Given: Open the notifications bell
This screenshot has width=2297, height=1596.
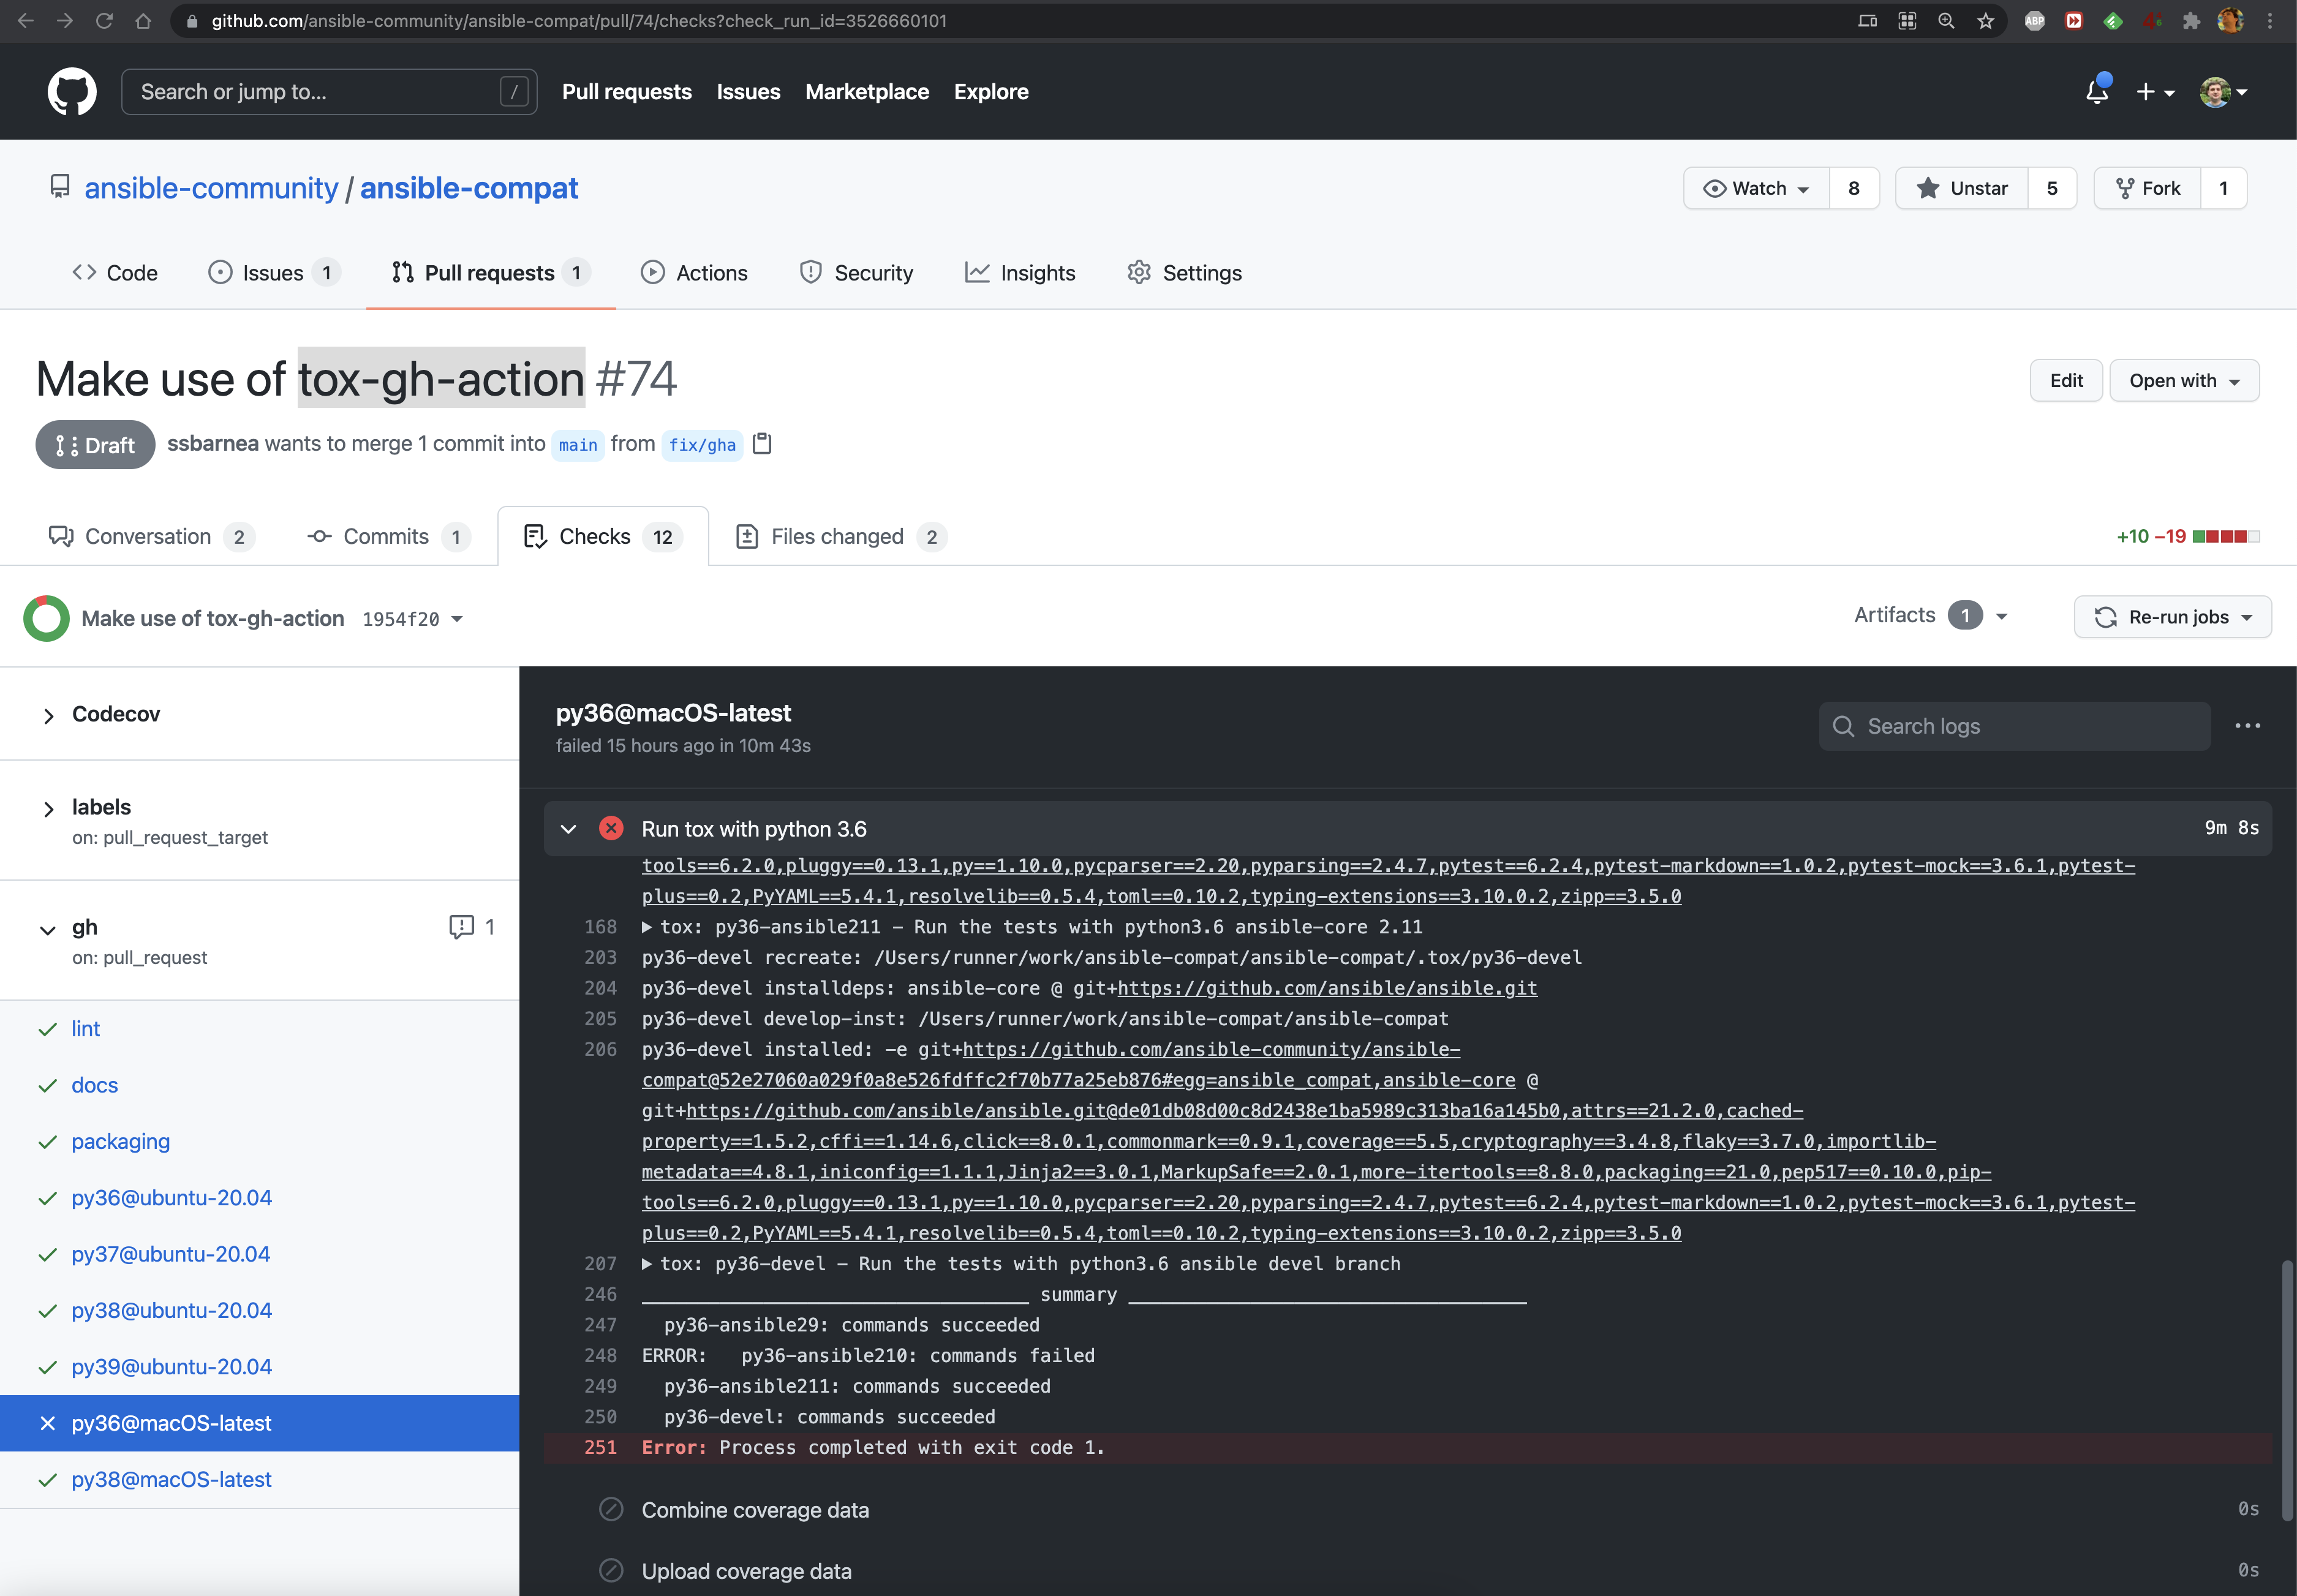Looking at the screenshot, I should point(2097,92).
